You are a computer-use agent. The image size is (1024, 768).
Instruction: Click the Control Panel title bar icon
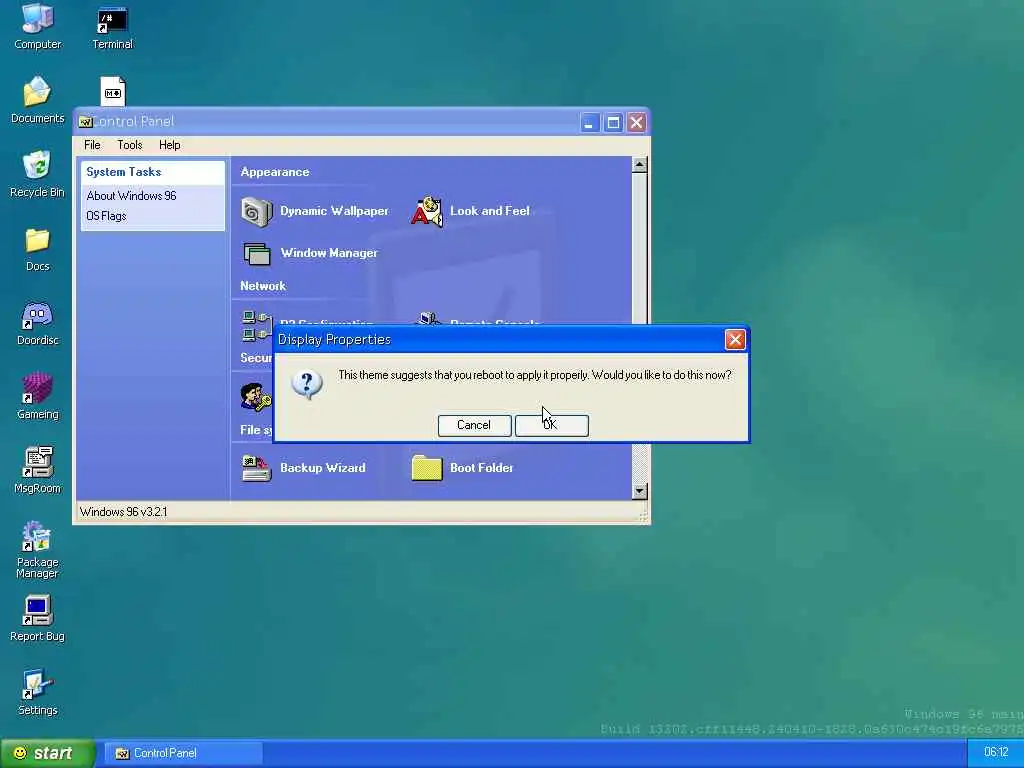point(86,121)
